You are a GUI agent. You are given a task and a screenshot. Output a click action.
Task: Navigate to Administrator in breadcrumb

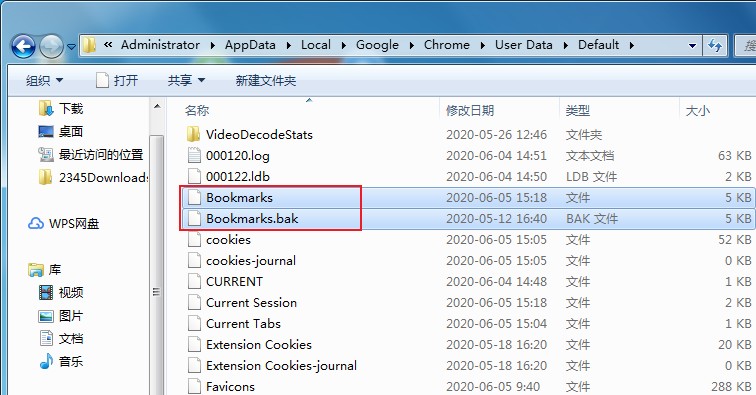pos(160,45)
